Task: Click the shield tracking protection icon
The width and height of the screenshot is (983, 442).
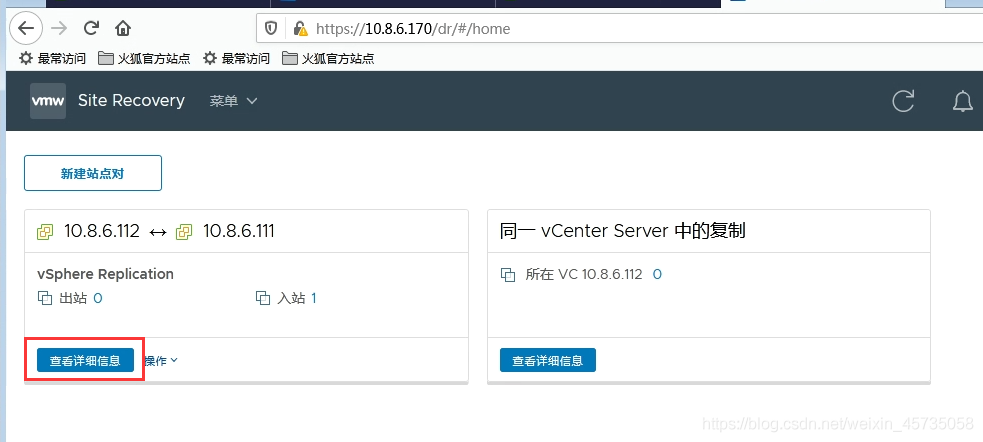Action: click(x=271, y=28)
